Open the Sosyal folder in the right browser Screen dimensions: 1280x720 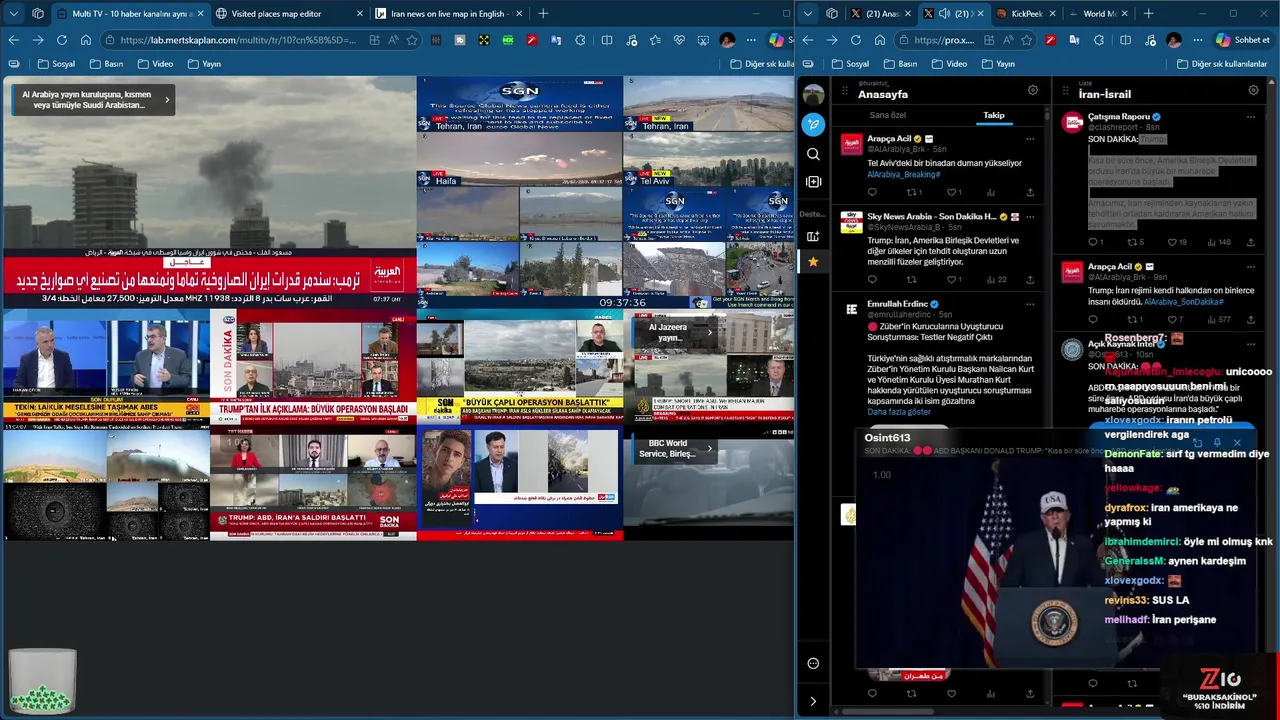click(x=850, y=63)
